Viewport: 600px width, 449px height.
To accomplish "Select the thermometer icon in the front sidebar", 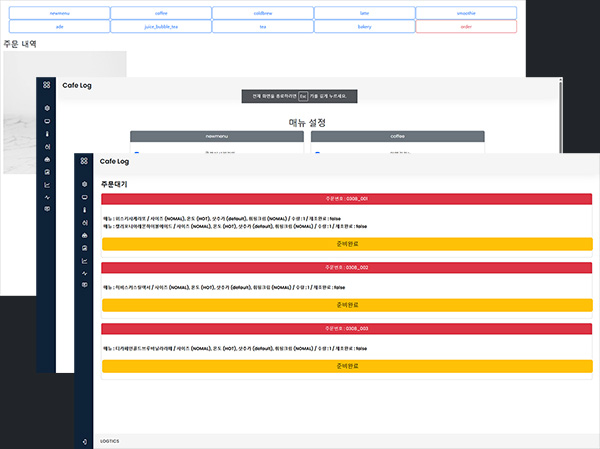I will [x=84, y=210].
